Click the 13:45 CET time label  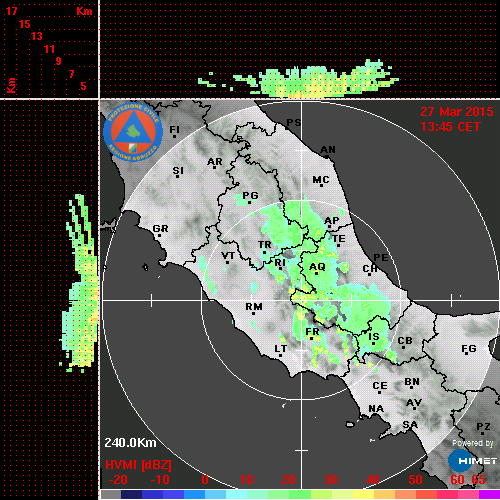pos(450,127)
